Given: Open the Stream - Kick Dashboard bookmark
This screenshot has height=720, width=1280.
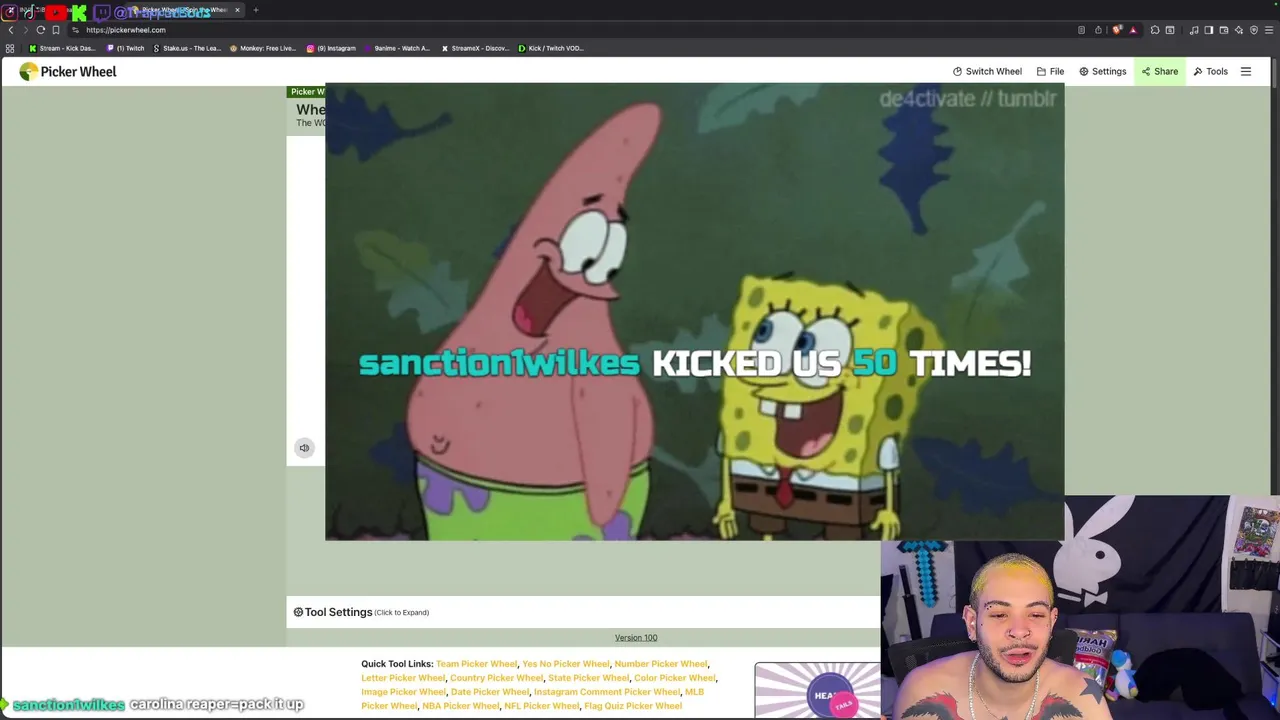Looking at the screenshot, I should [60, 48].
